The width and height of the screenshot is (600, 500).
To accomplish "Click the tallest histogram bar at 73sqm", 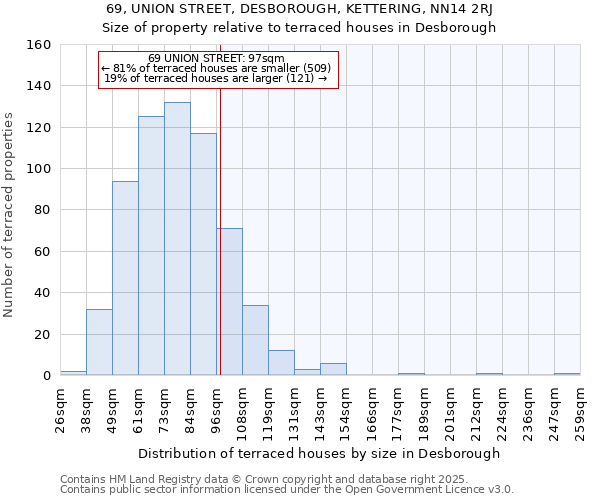I will [x=177, y=240].
